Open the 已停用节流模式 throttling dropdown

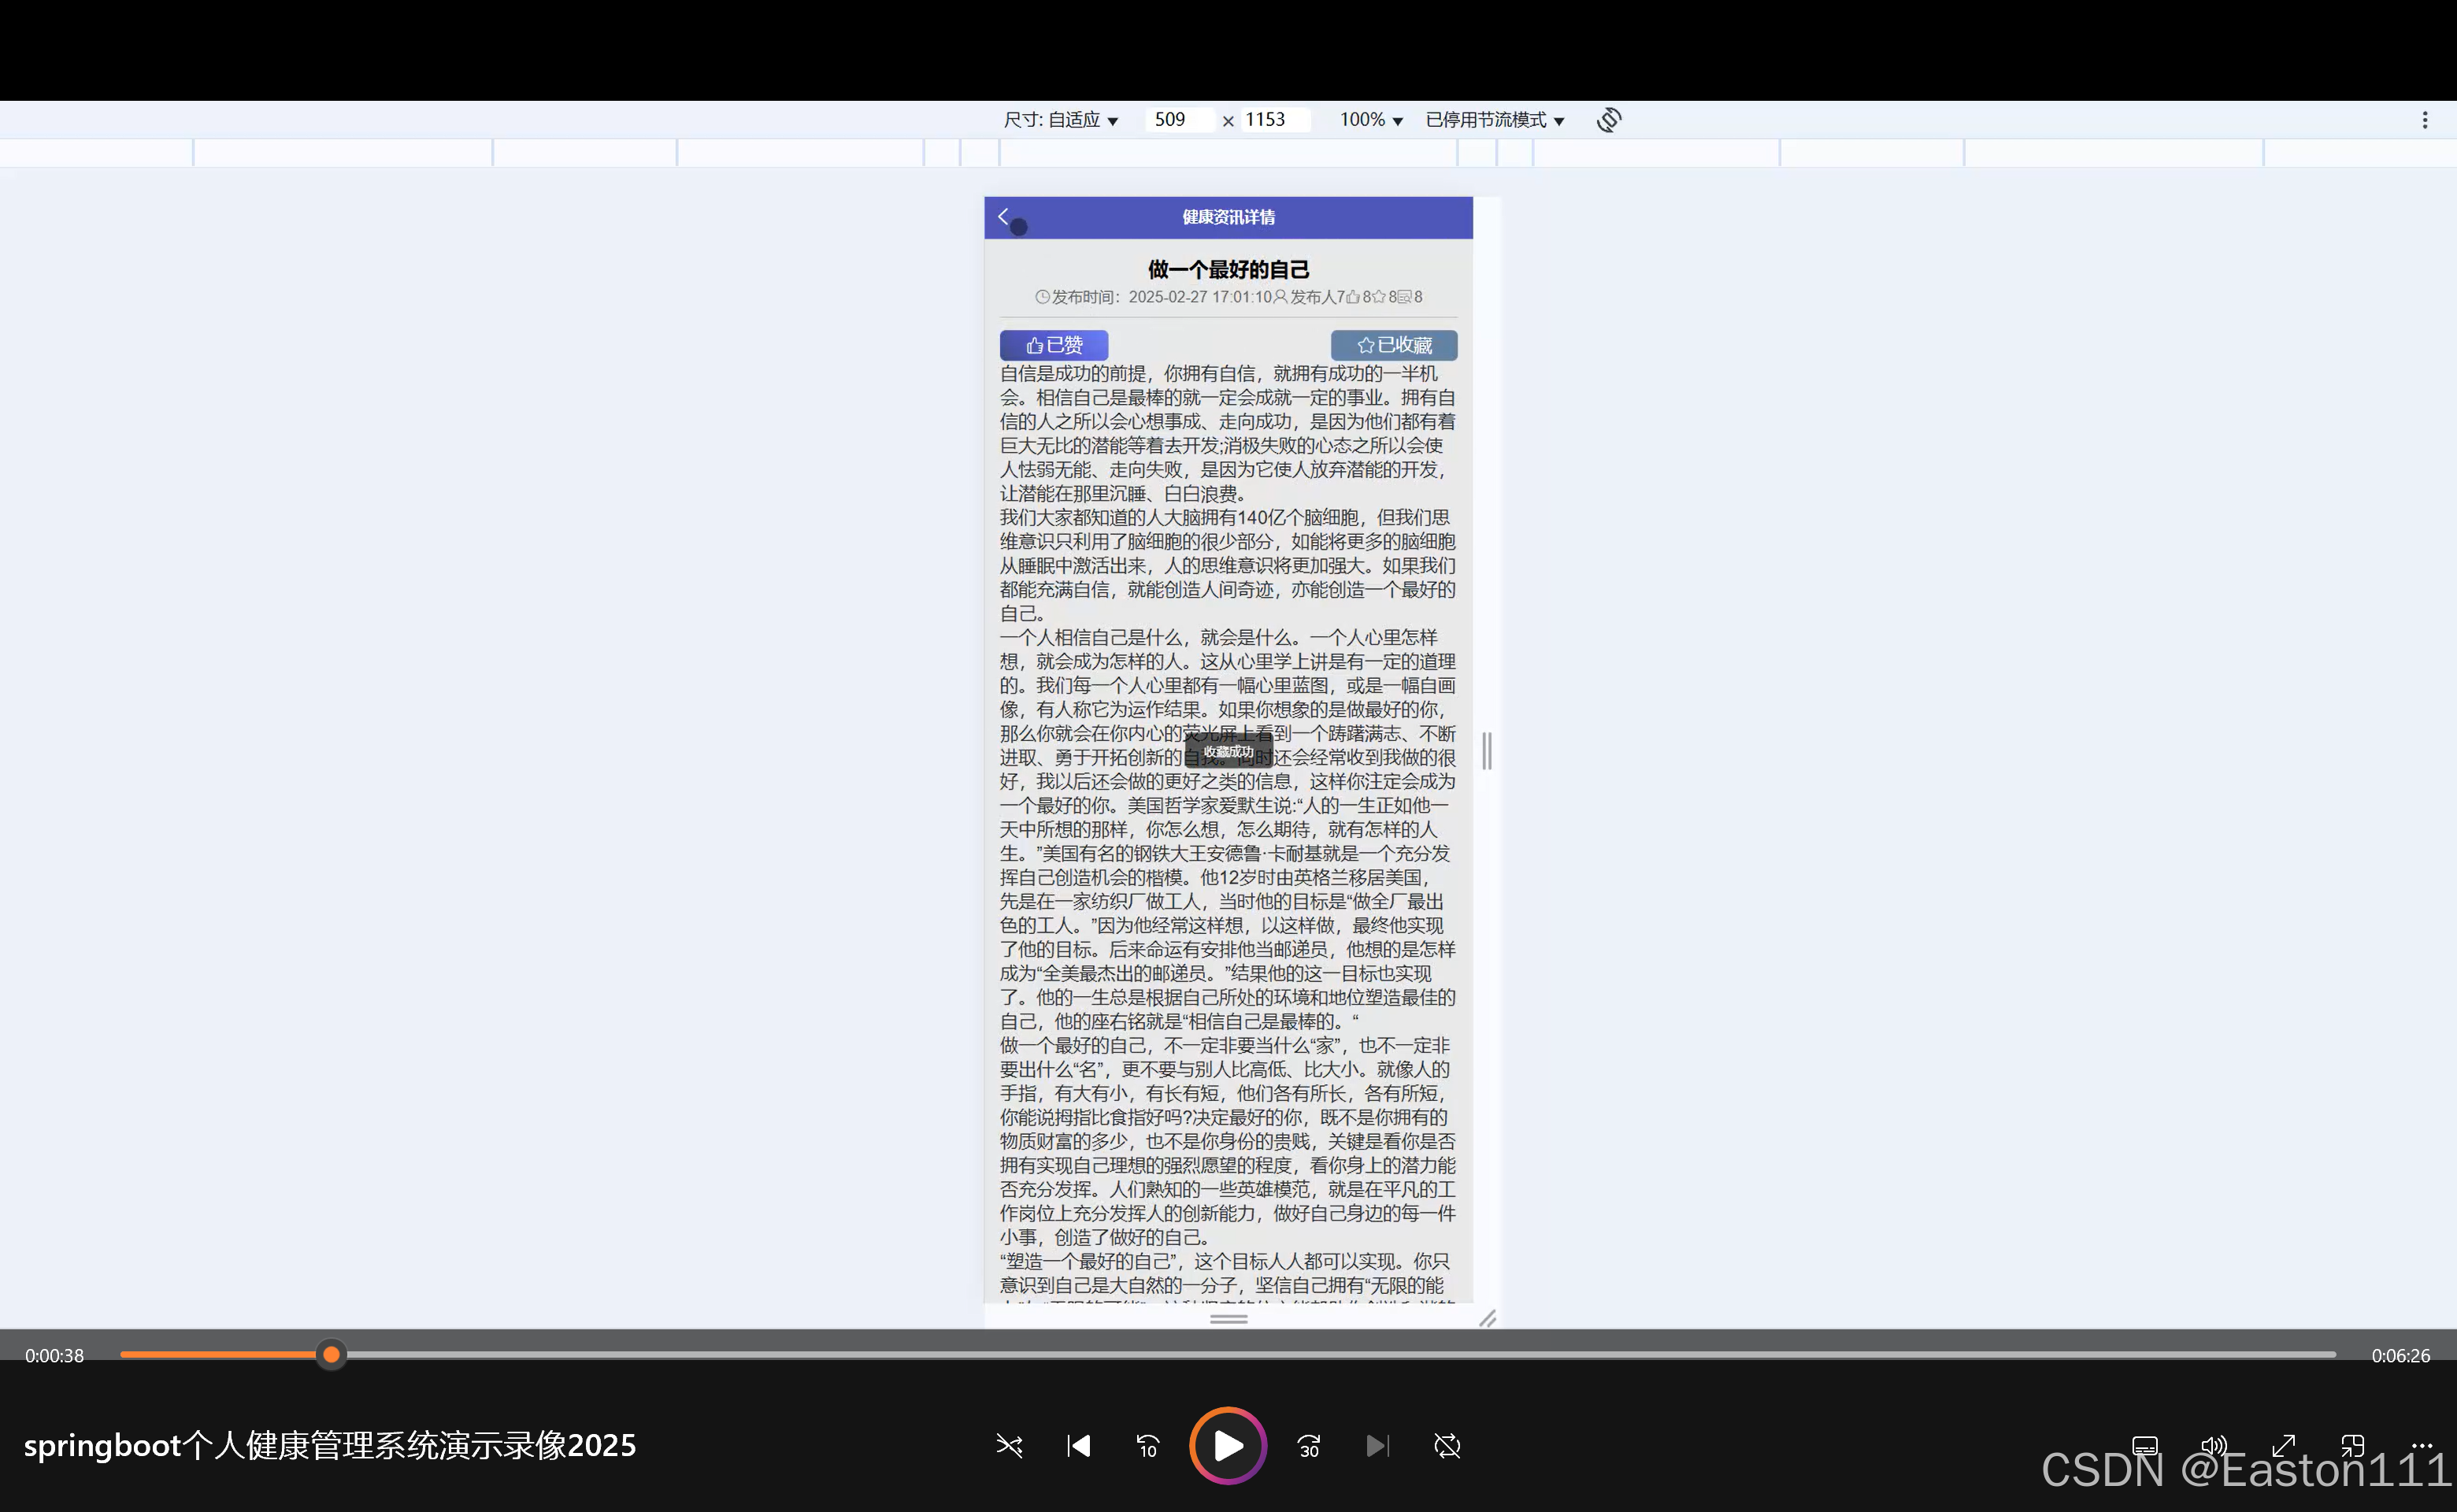(x=1494, y=120)
